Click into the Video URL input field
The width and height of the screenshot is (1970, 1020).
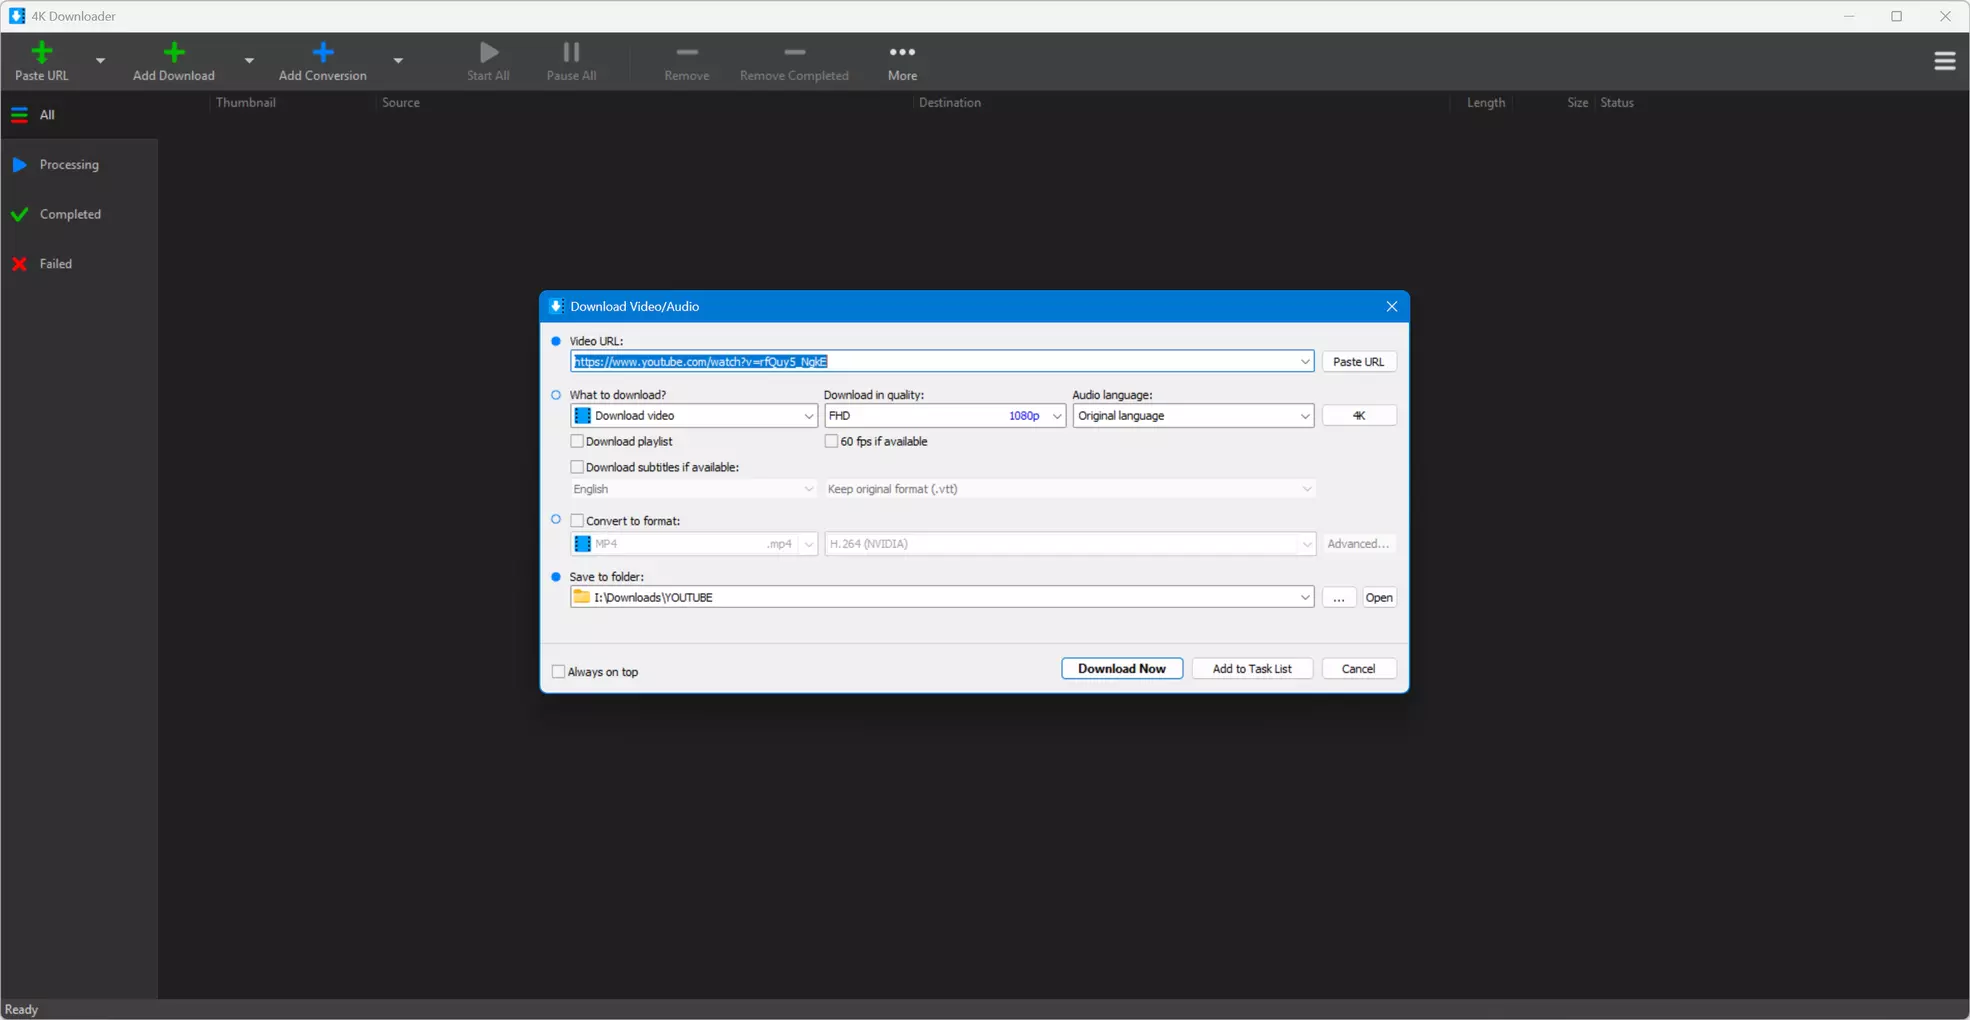942,361
